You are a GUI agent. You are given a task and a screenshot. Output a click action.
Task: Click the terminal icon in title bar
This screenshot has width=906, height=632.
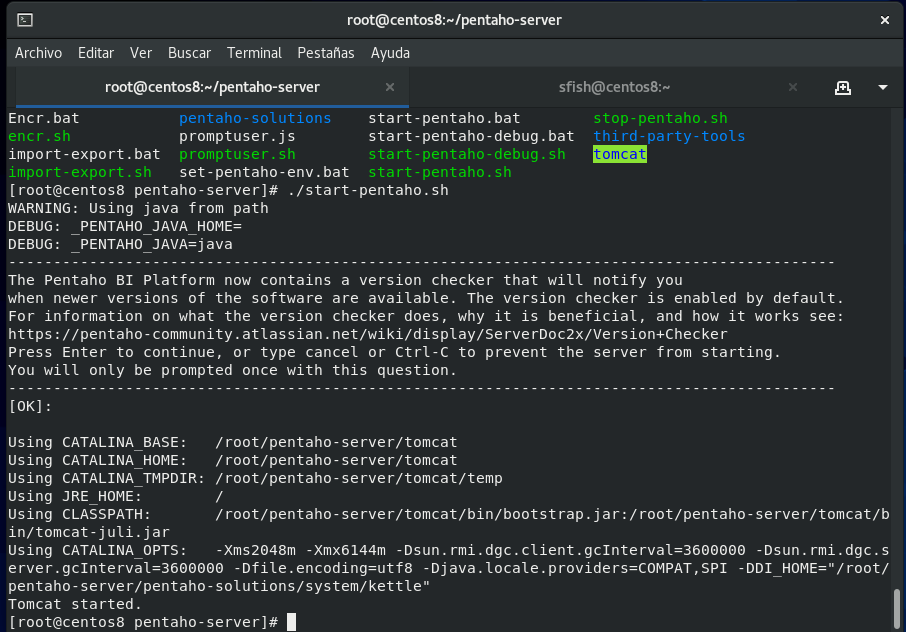[x=25, y=20]
